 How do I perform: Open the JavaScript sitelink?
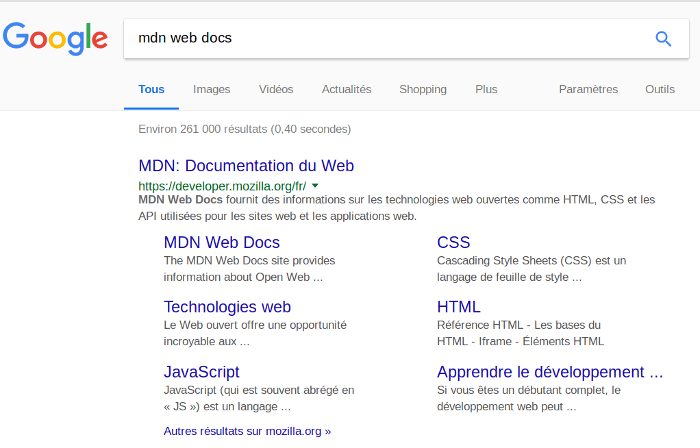(x=201, y=372)
